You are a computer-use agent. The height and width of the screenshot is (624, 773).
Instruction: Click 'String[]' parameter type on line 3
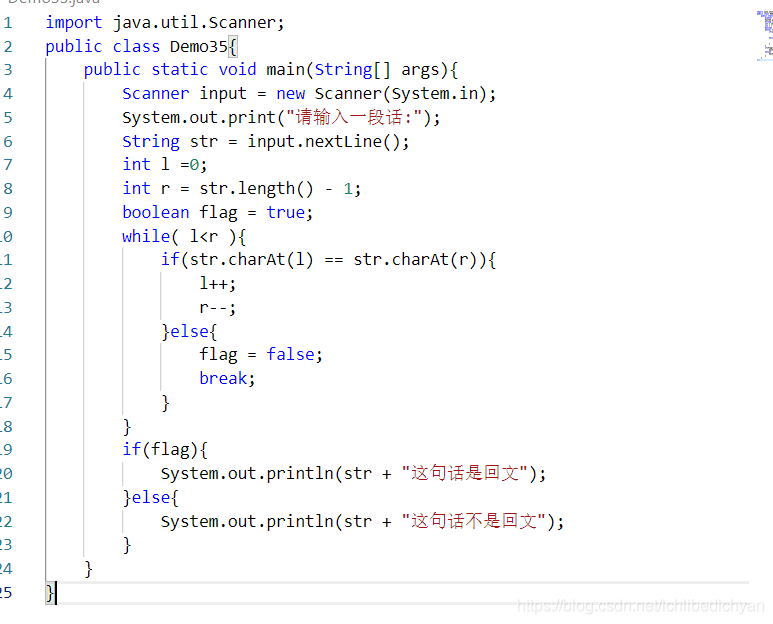(x=352, y=69)
